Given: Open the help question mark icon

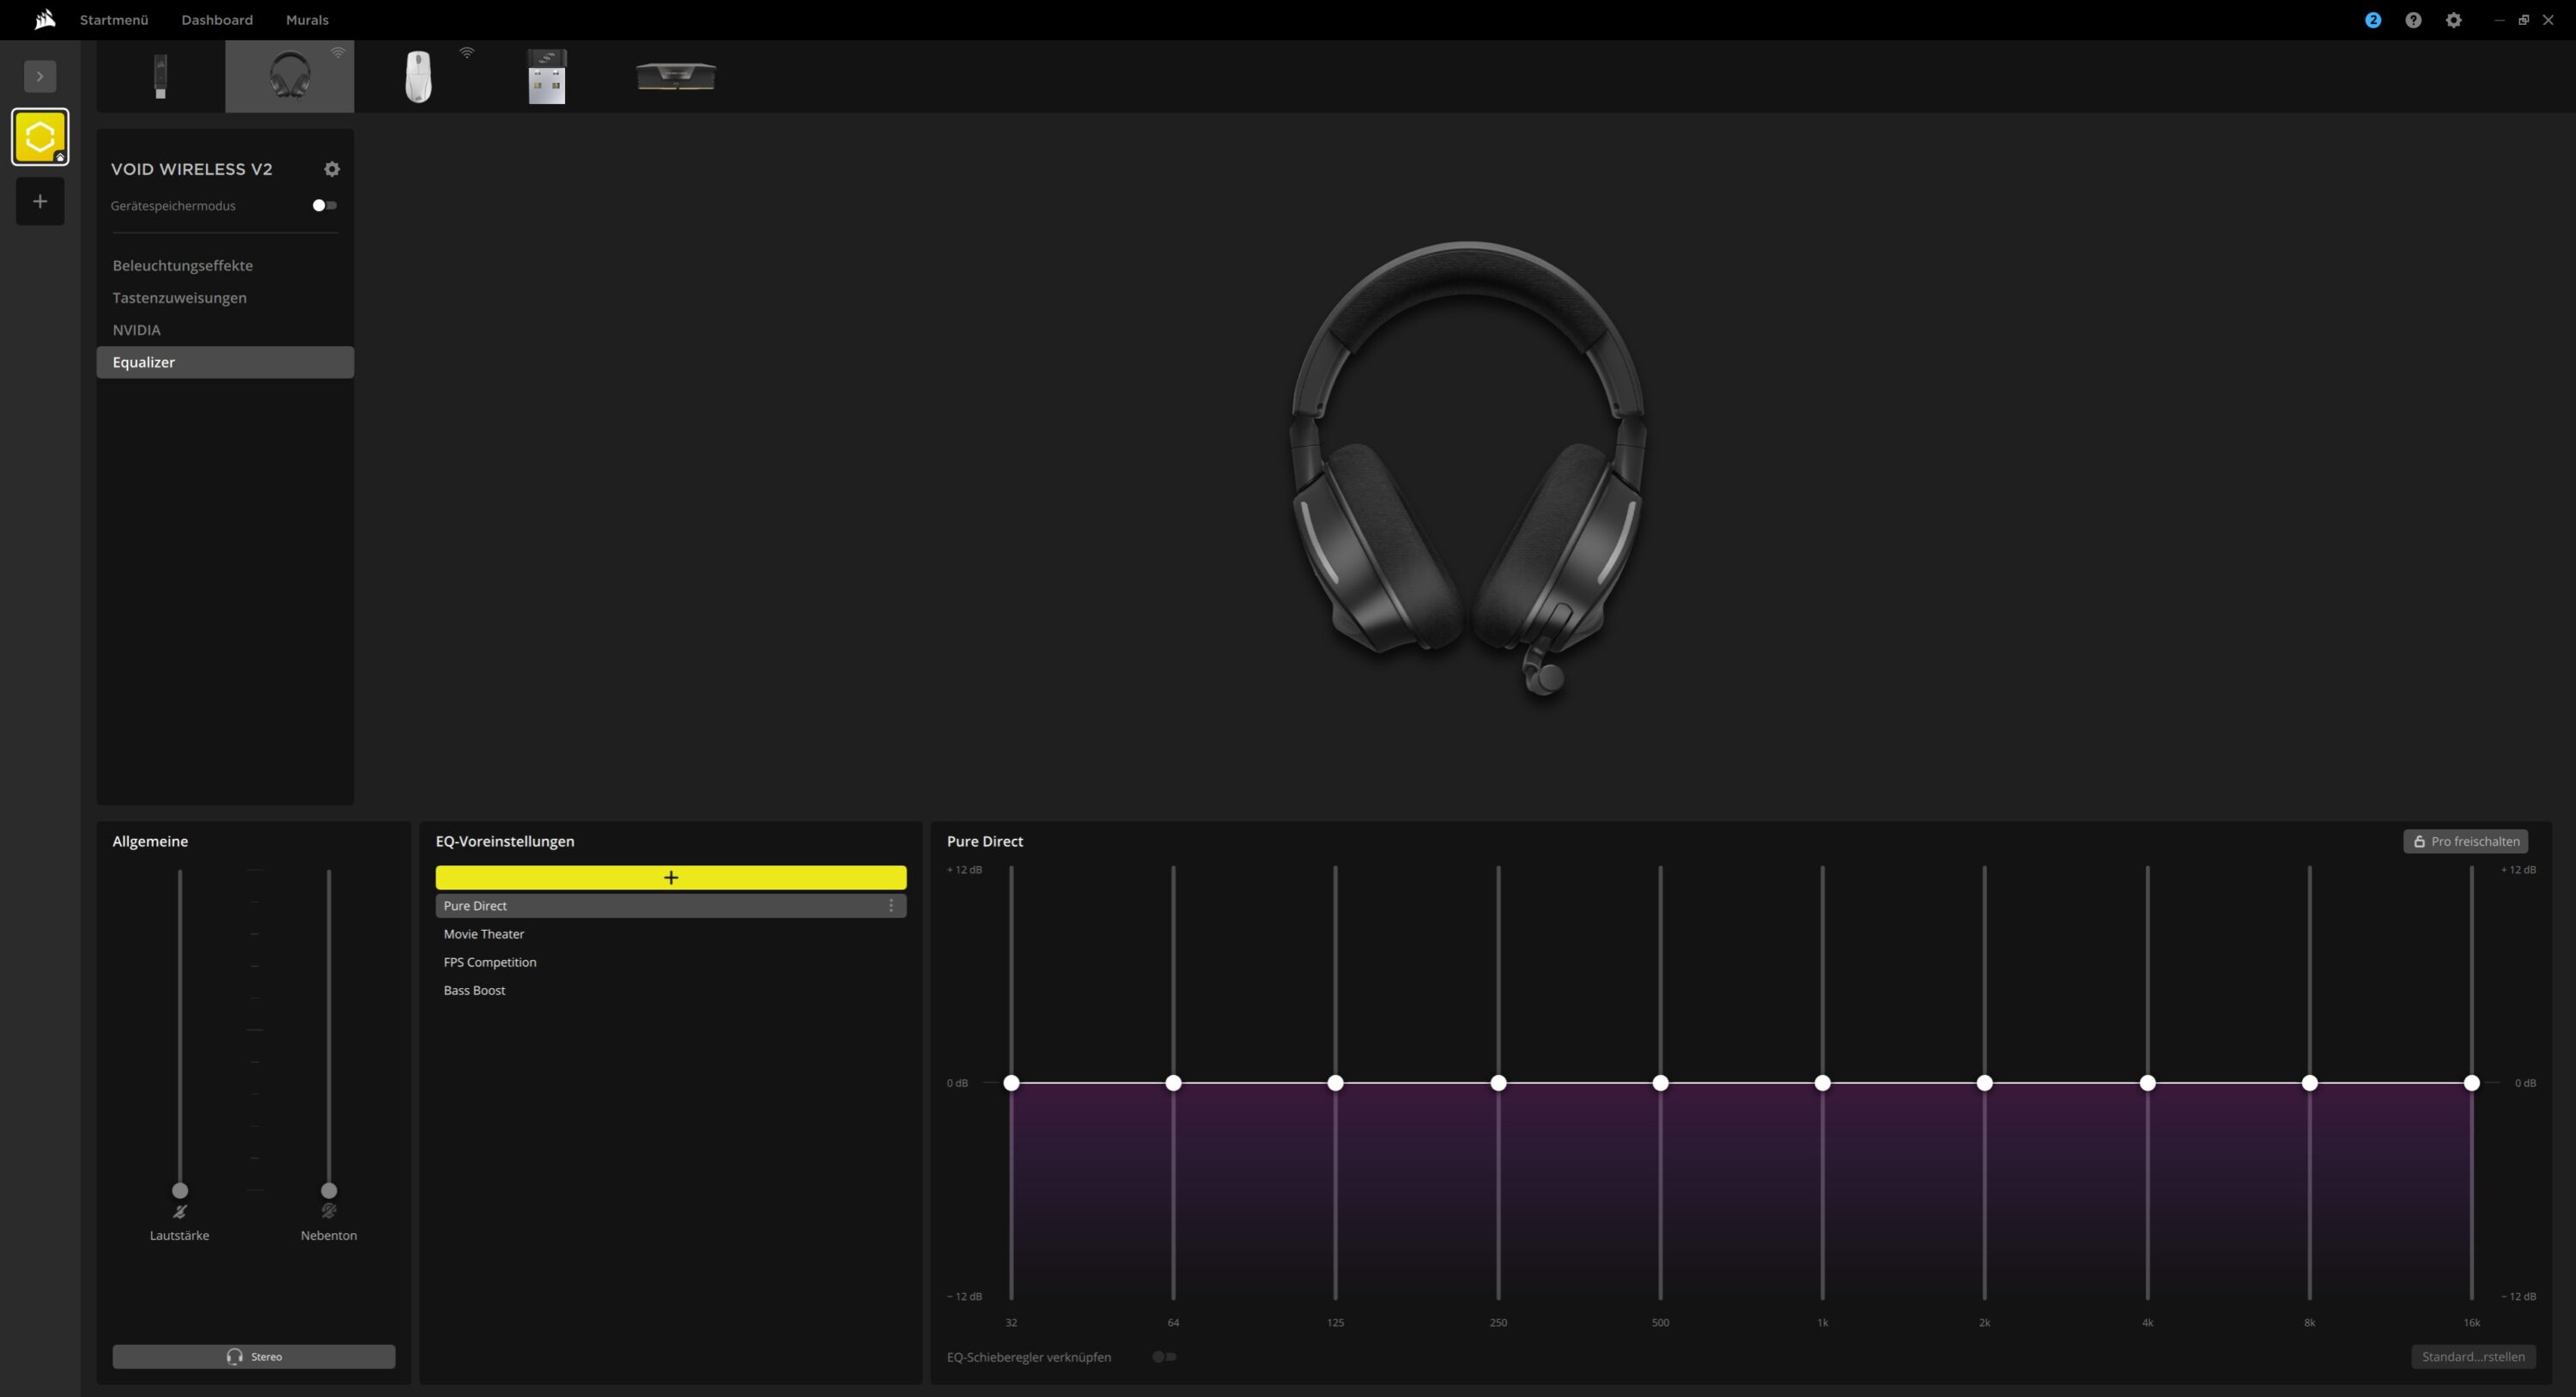Looking at the screenshot, I should pyautogui.click(x=2413, y=20).
